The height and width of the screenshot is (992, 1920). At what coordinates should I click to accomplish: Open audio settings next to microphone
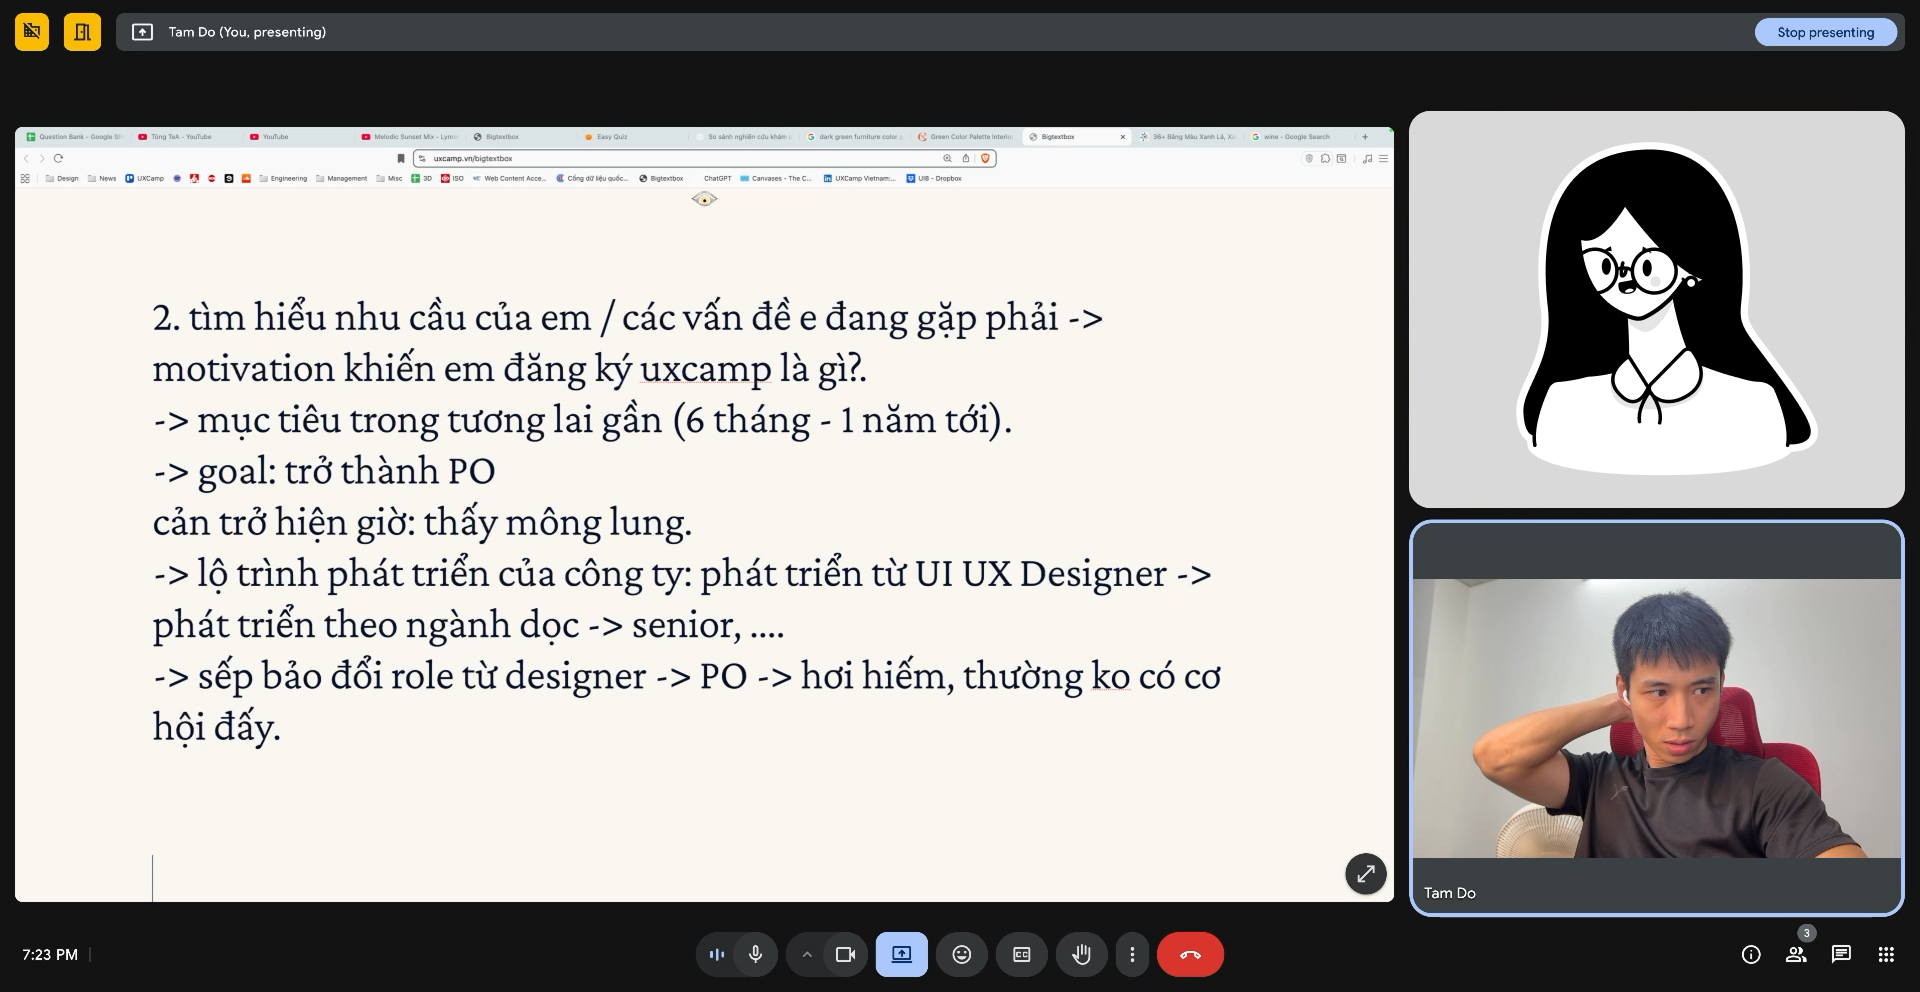[x=717, y=954]
